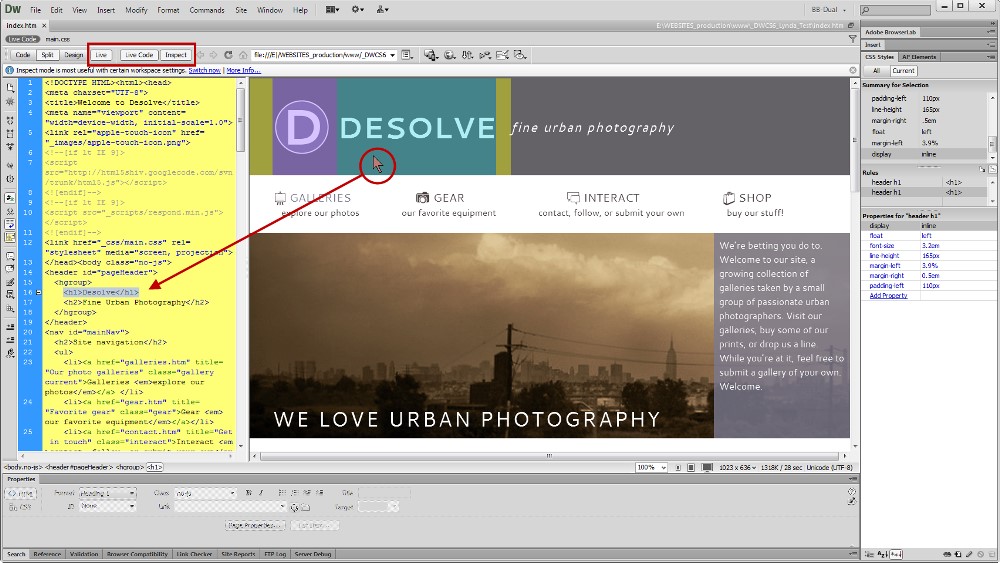Click W3C Validation icon
The image size is (1000, 563).
[485, 55]
